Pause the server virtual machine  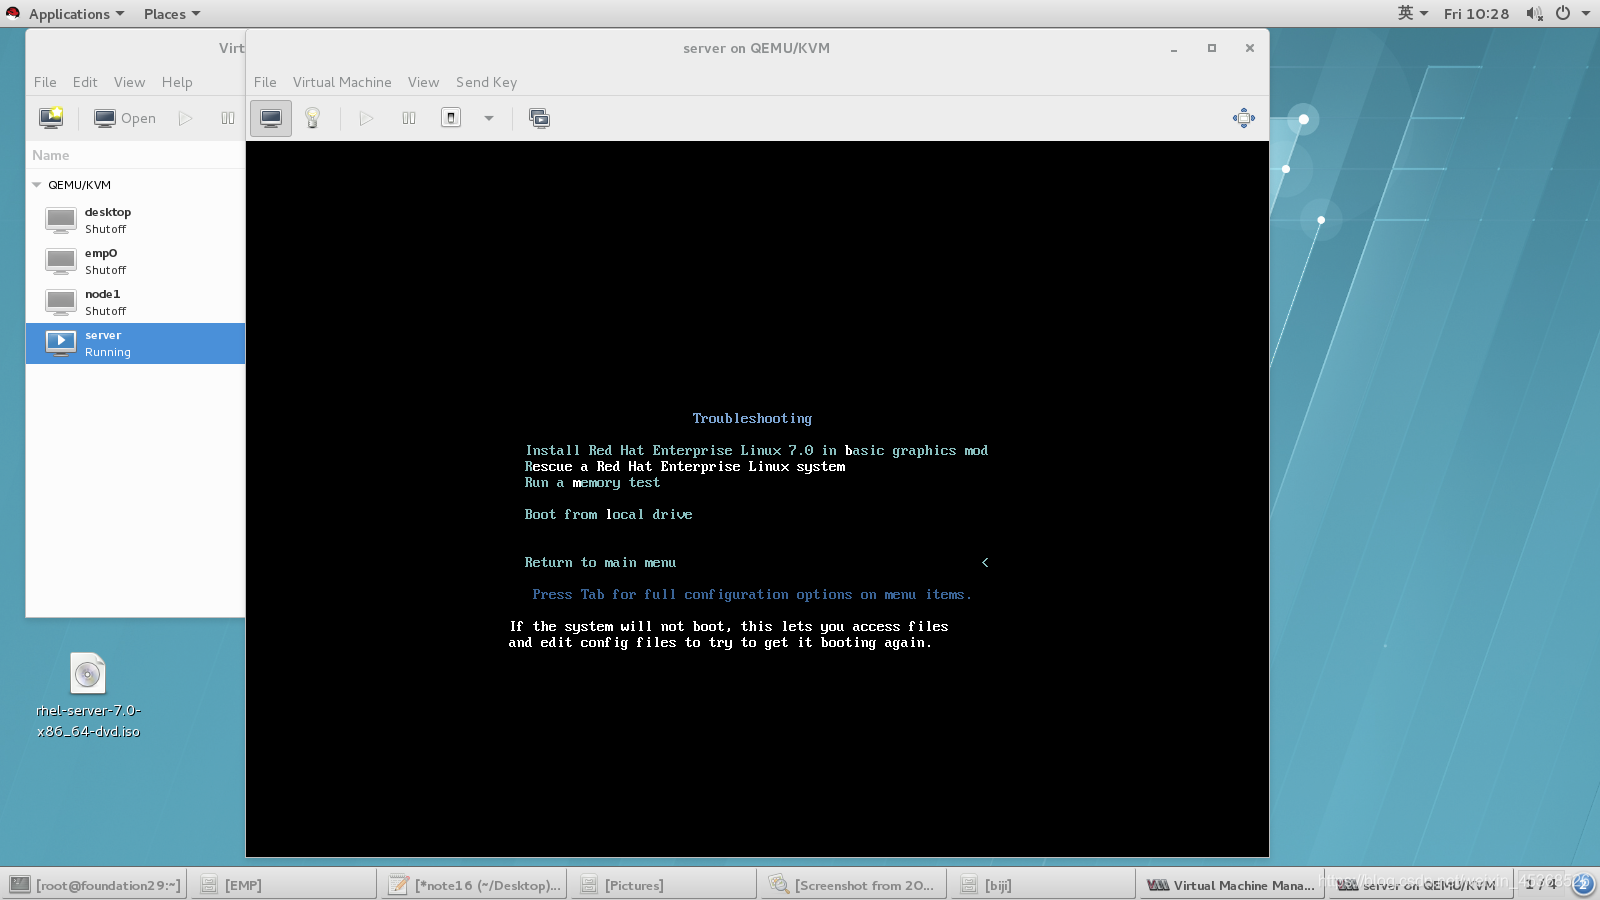[x=409, y=118]
